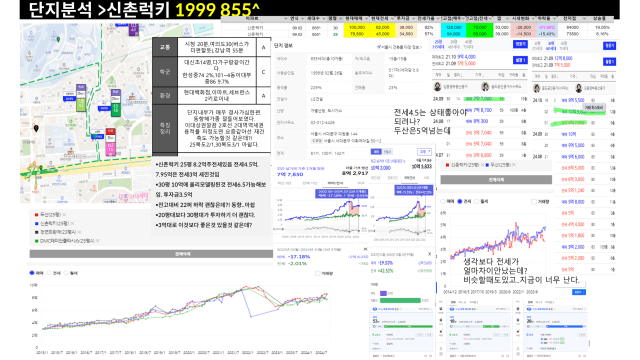Open the 30평 size dropdown above the mini chart

coord(424,152)
